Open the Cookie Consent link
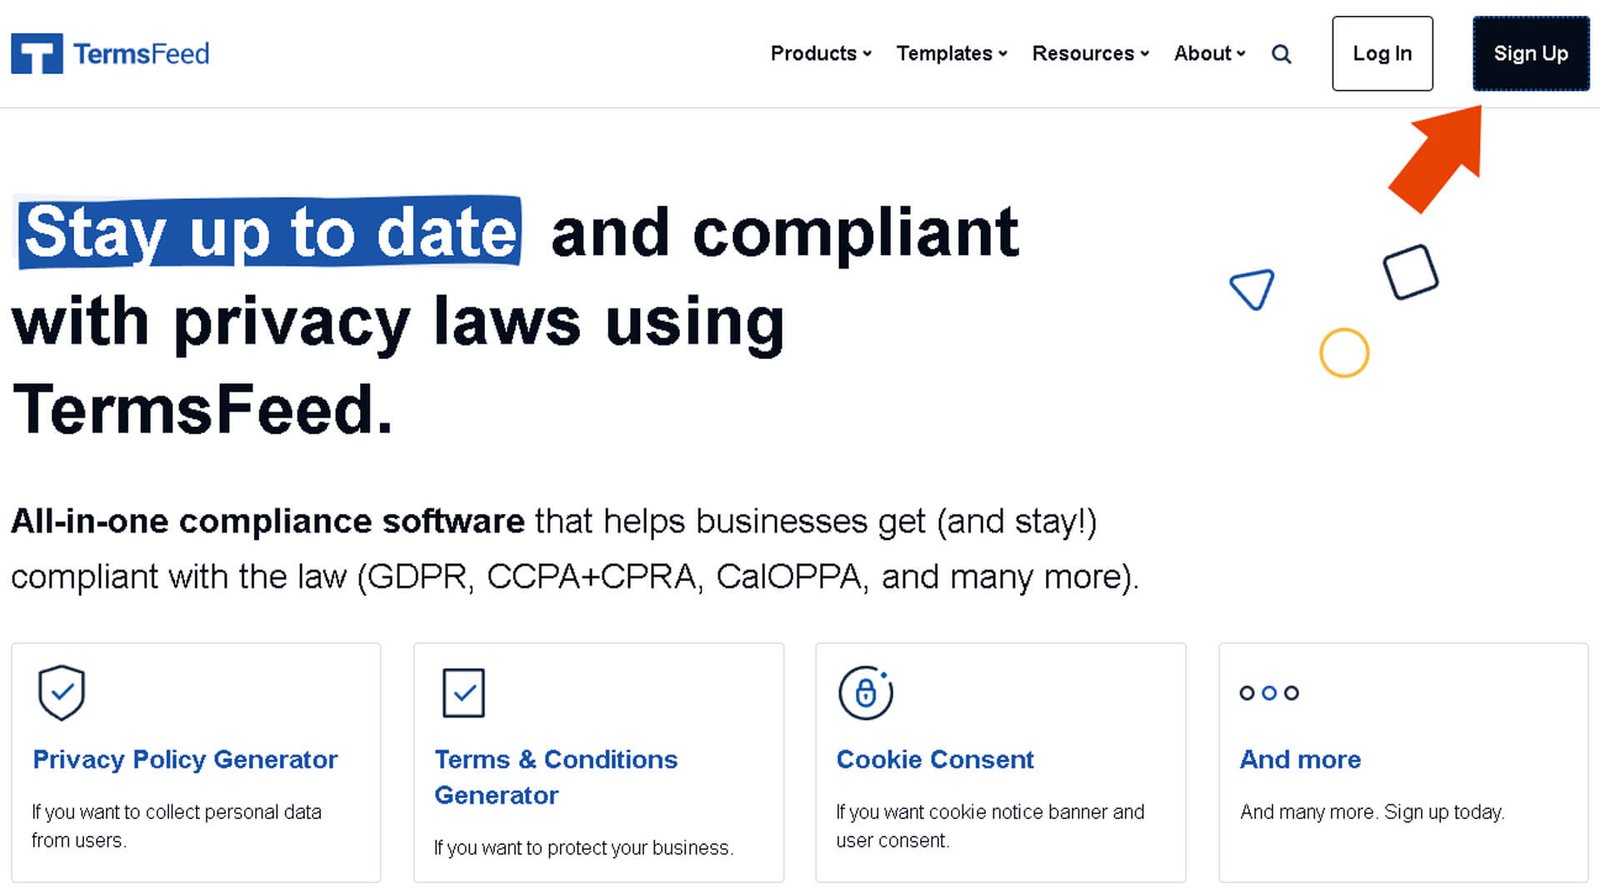This screenshot has height=894, width=1600. tap(935, 759)
